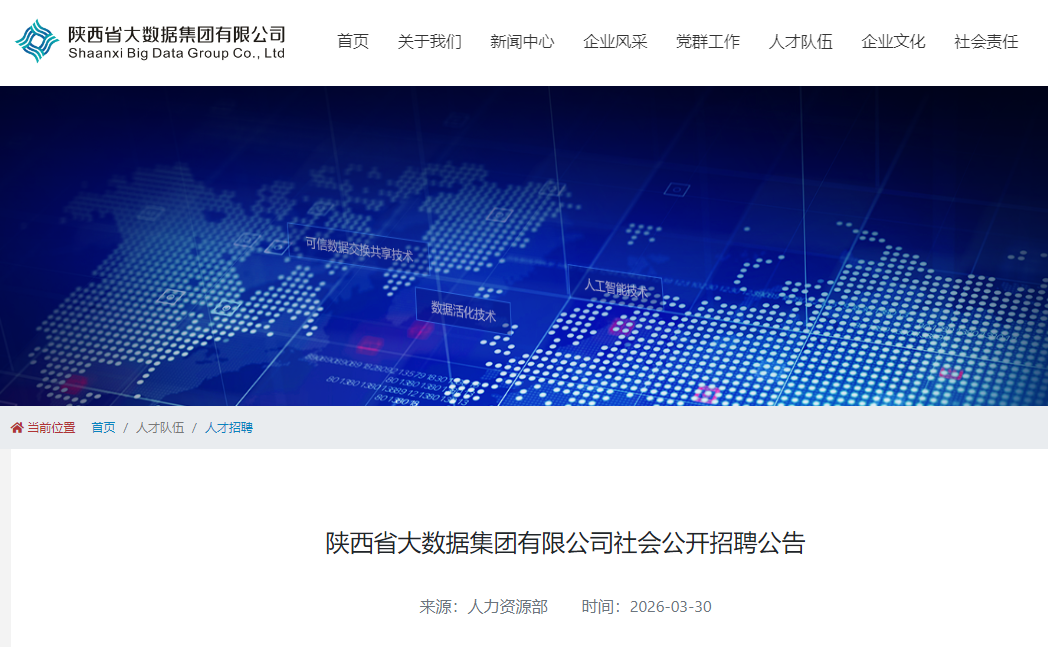Viewport: 1048px width, 647px height.
Task: Click the 人才队伍 breadcrumb link
Action: [160, 428]
